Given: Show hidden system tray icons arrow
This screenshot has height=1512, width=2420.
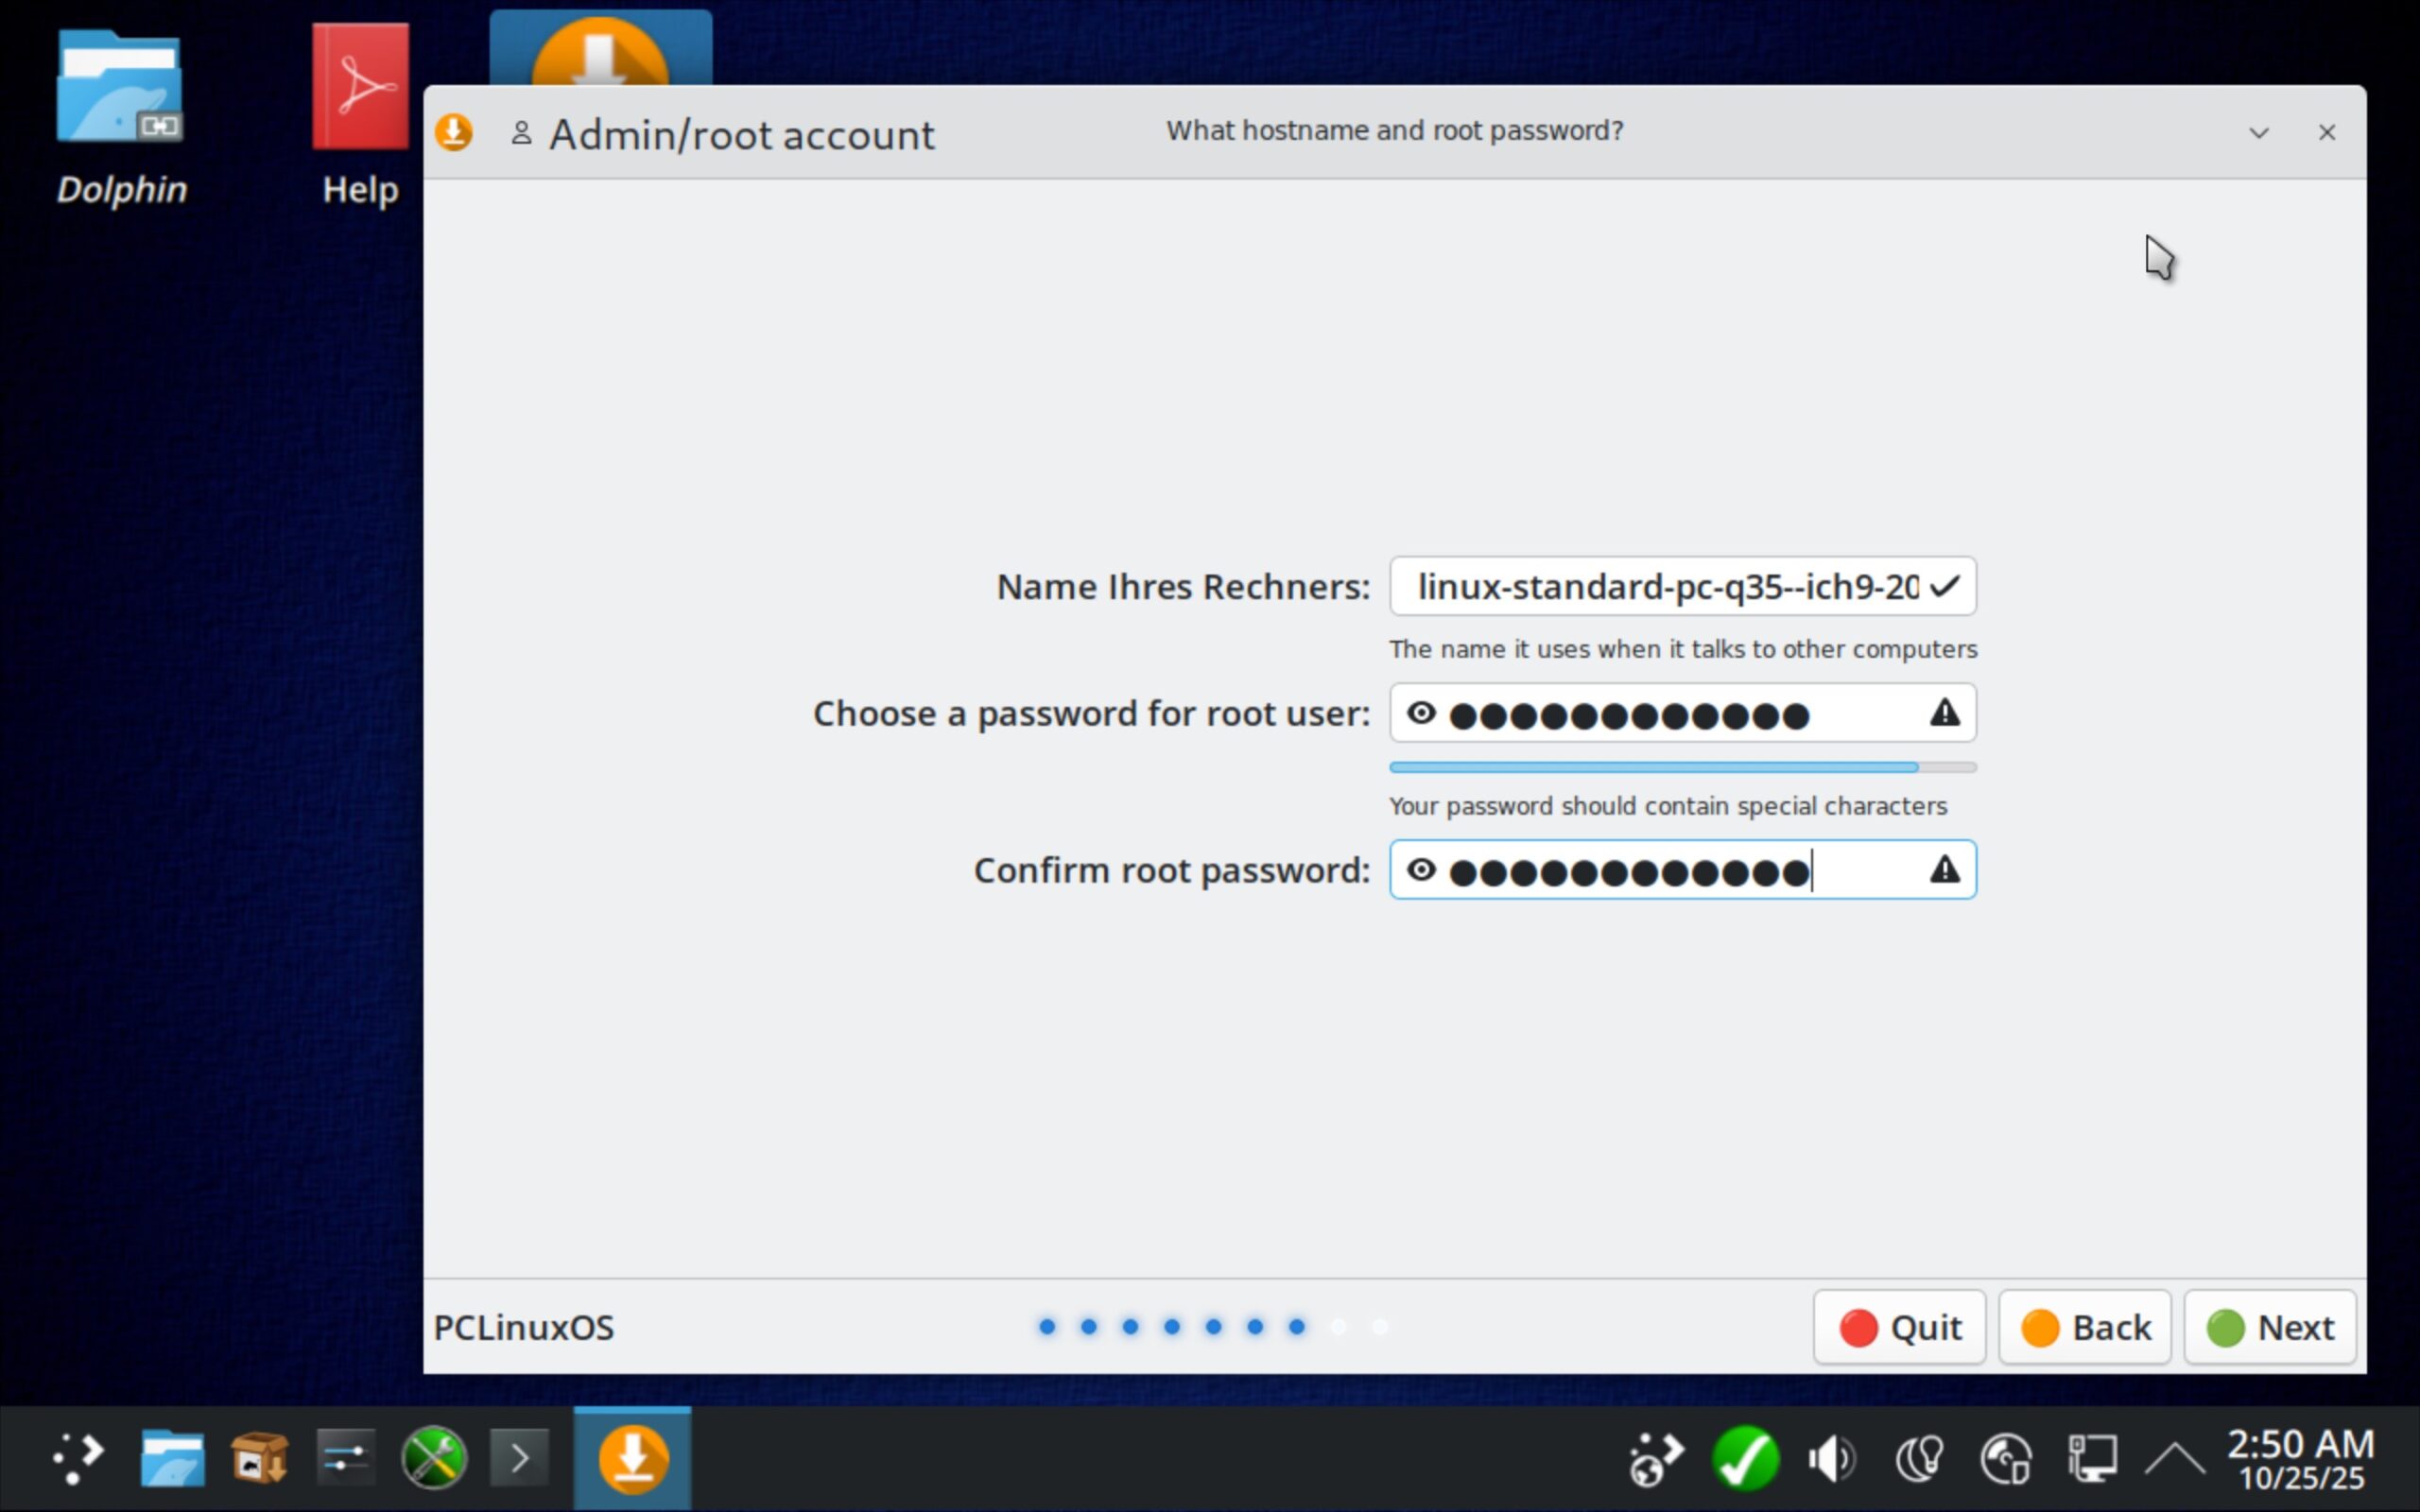Looking at the screenshot, I should [x=2176, y=1458].
